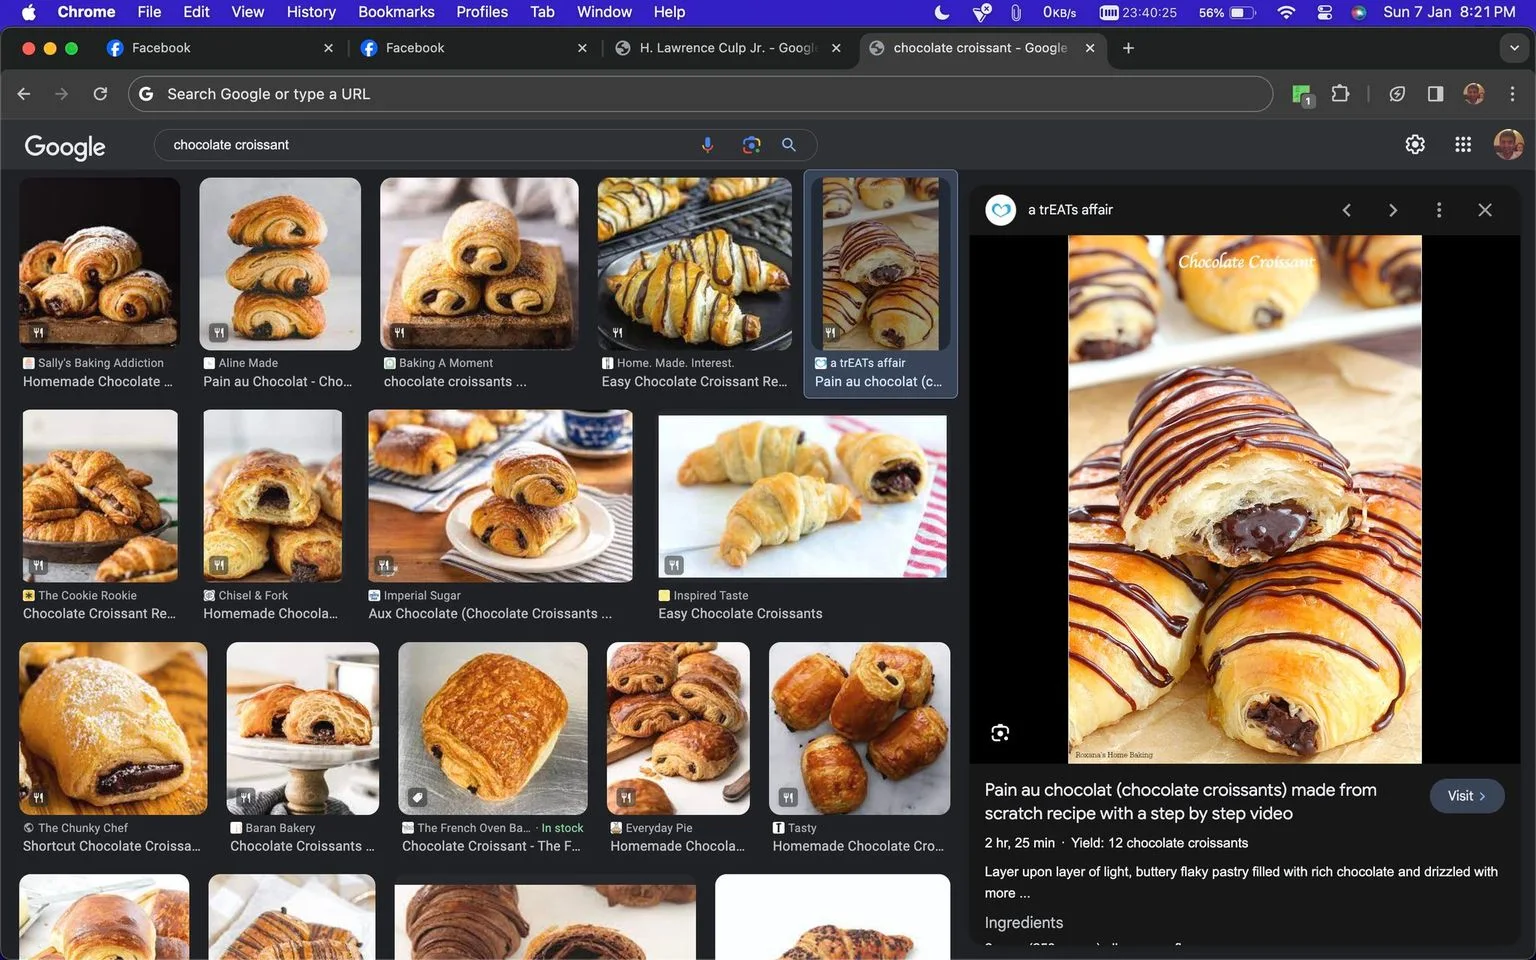Screen dimensions: 1536x960
Task: Click Easy Chocolate Croissants caption link
Action: click(740, 614)
